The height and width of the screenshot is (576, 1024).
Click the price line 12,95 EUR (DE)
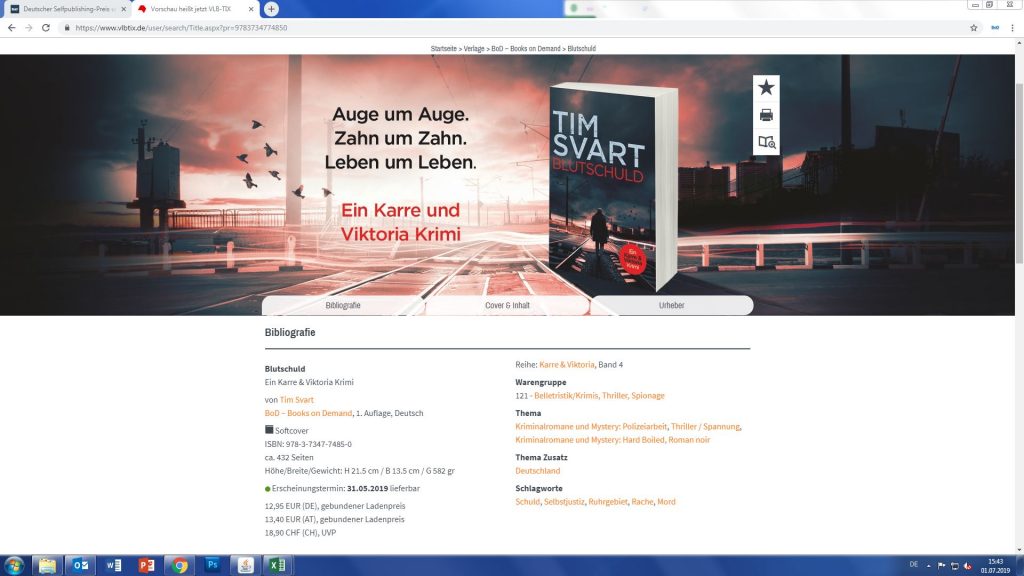coord(335,506)
